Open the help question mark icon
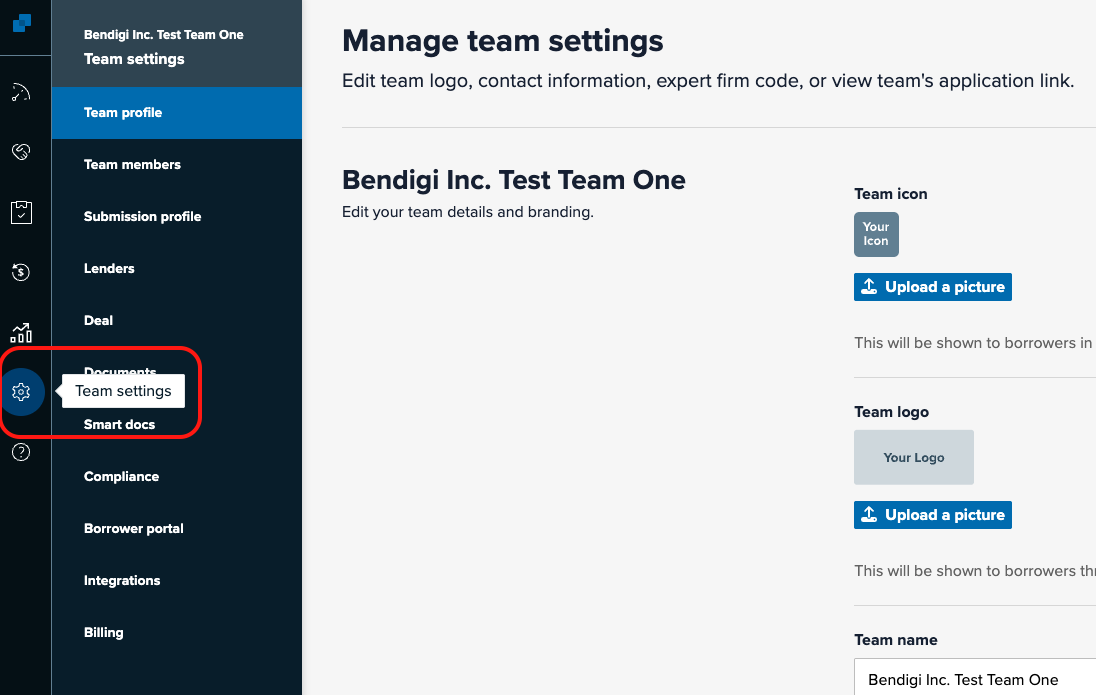The image size is (1096, 695). click(x=21, y=452)
